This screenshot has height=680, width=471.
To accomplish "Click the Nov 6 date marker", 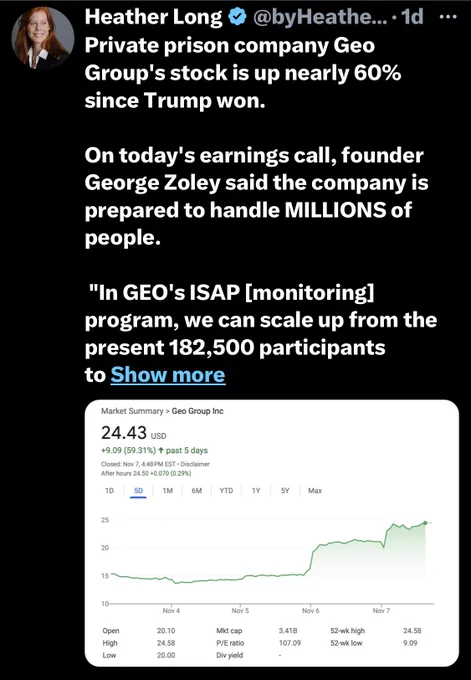I will [311, 610].
